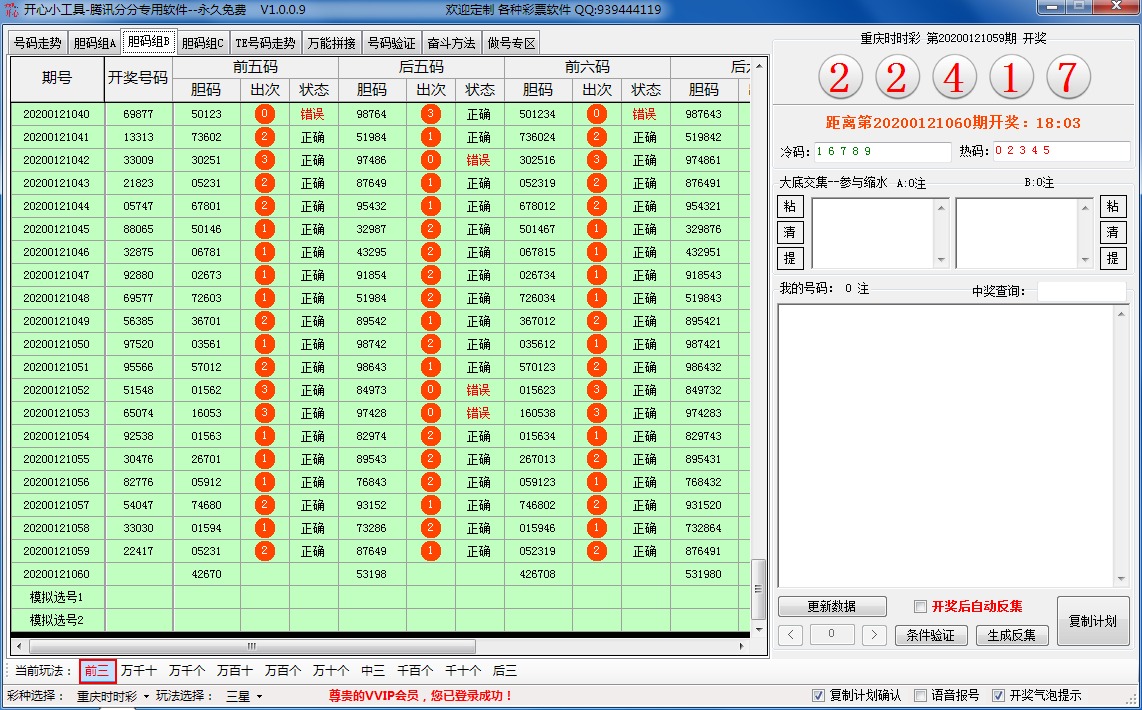
Task: Click the left 粘 paste button
Action: coord(790,206)
